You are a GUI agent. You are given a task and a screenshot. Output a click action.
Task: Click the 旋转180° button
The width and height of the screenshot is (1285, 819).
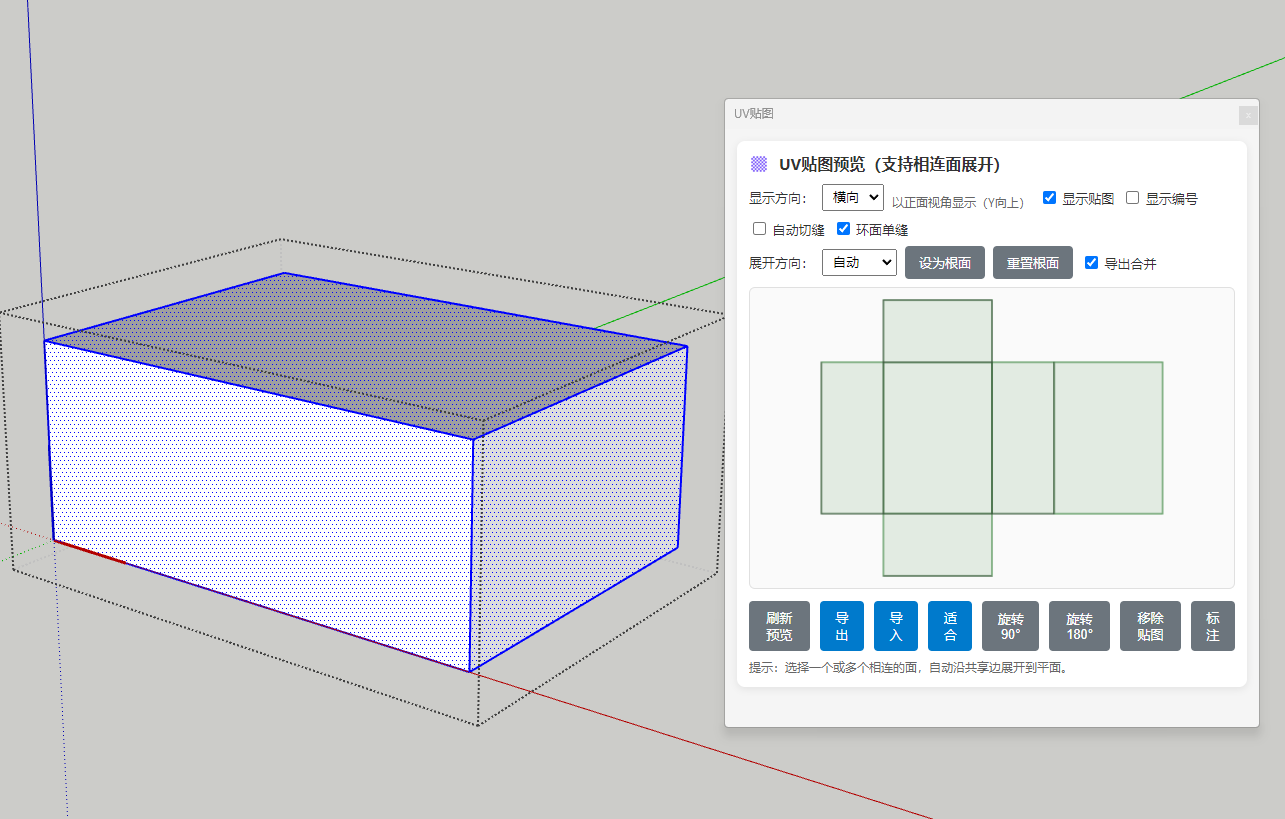coord(1079,626)
